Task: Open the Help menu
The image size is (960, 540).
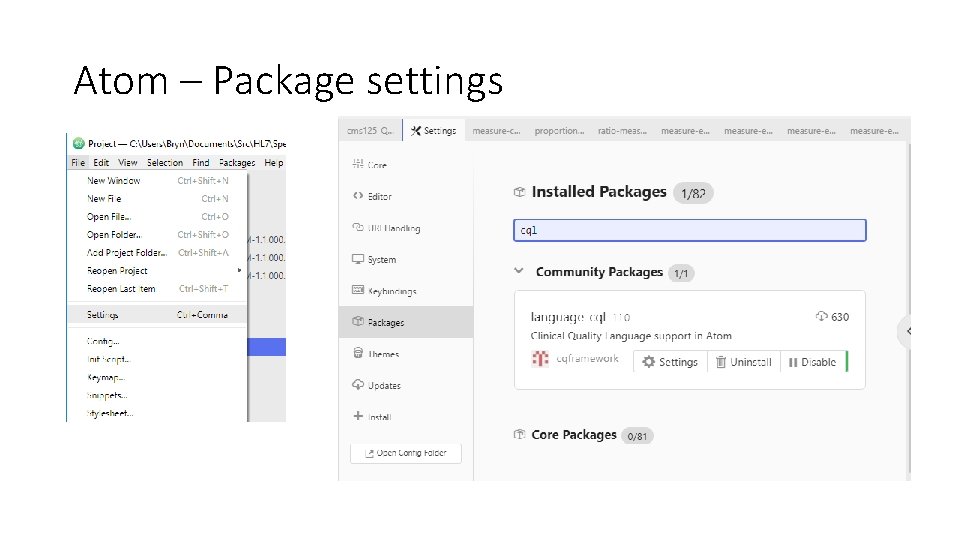Action: coord(274,163)
